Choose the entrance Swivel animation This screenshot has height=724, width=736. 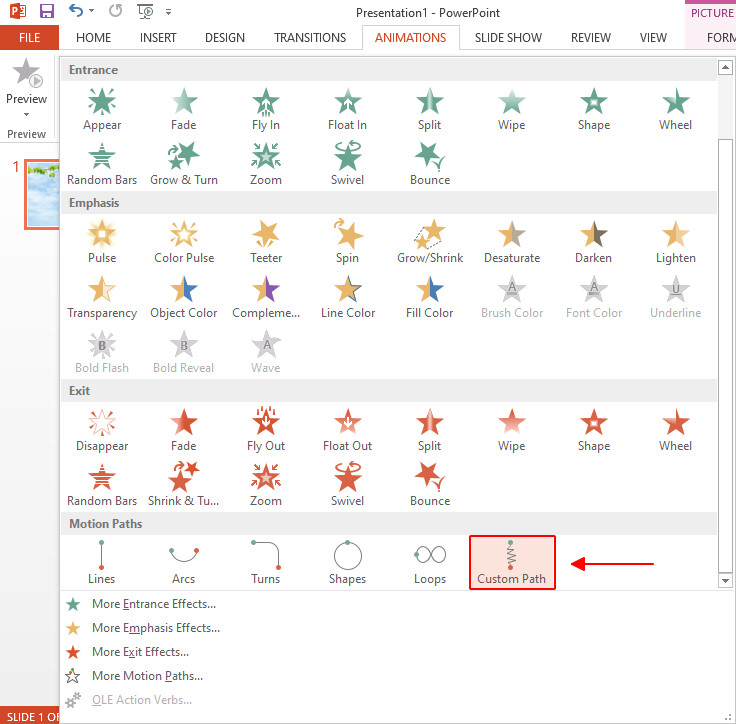point(347,164)
